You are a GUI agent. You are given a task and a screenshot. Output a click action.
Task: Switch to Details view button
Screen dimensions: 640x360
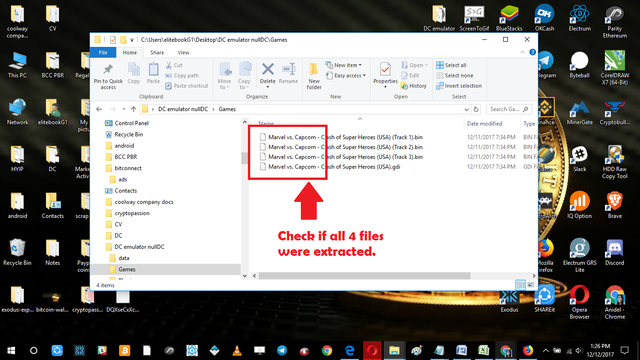tap(520, 285)
